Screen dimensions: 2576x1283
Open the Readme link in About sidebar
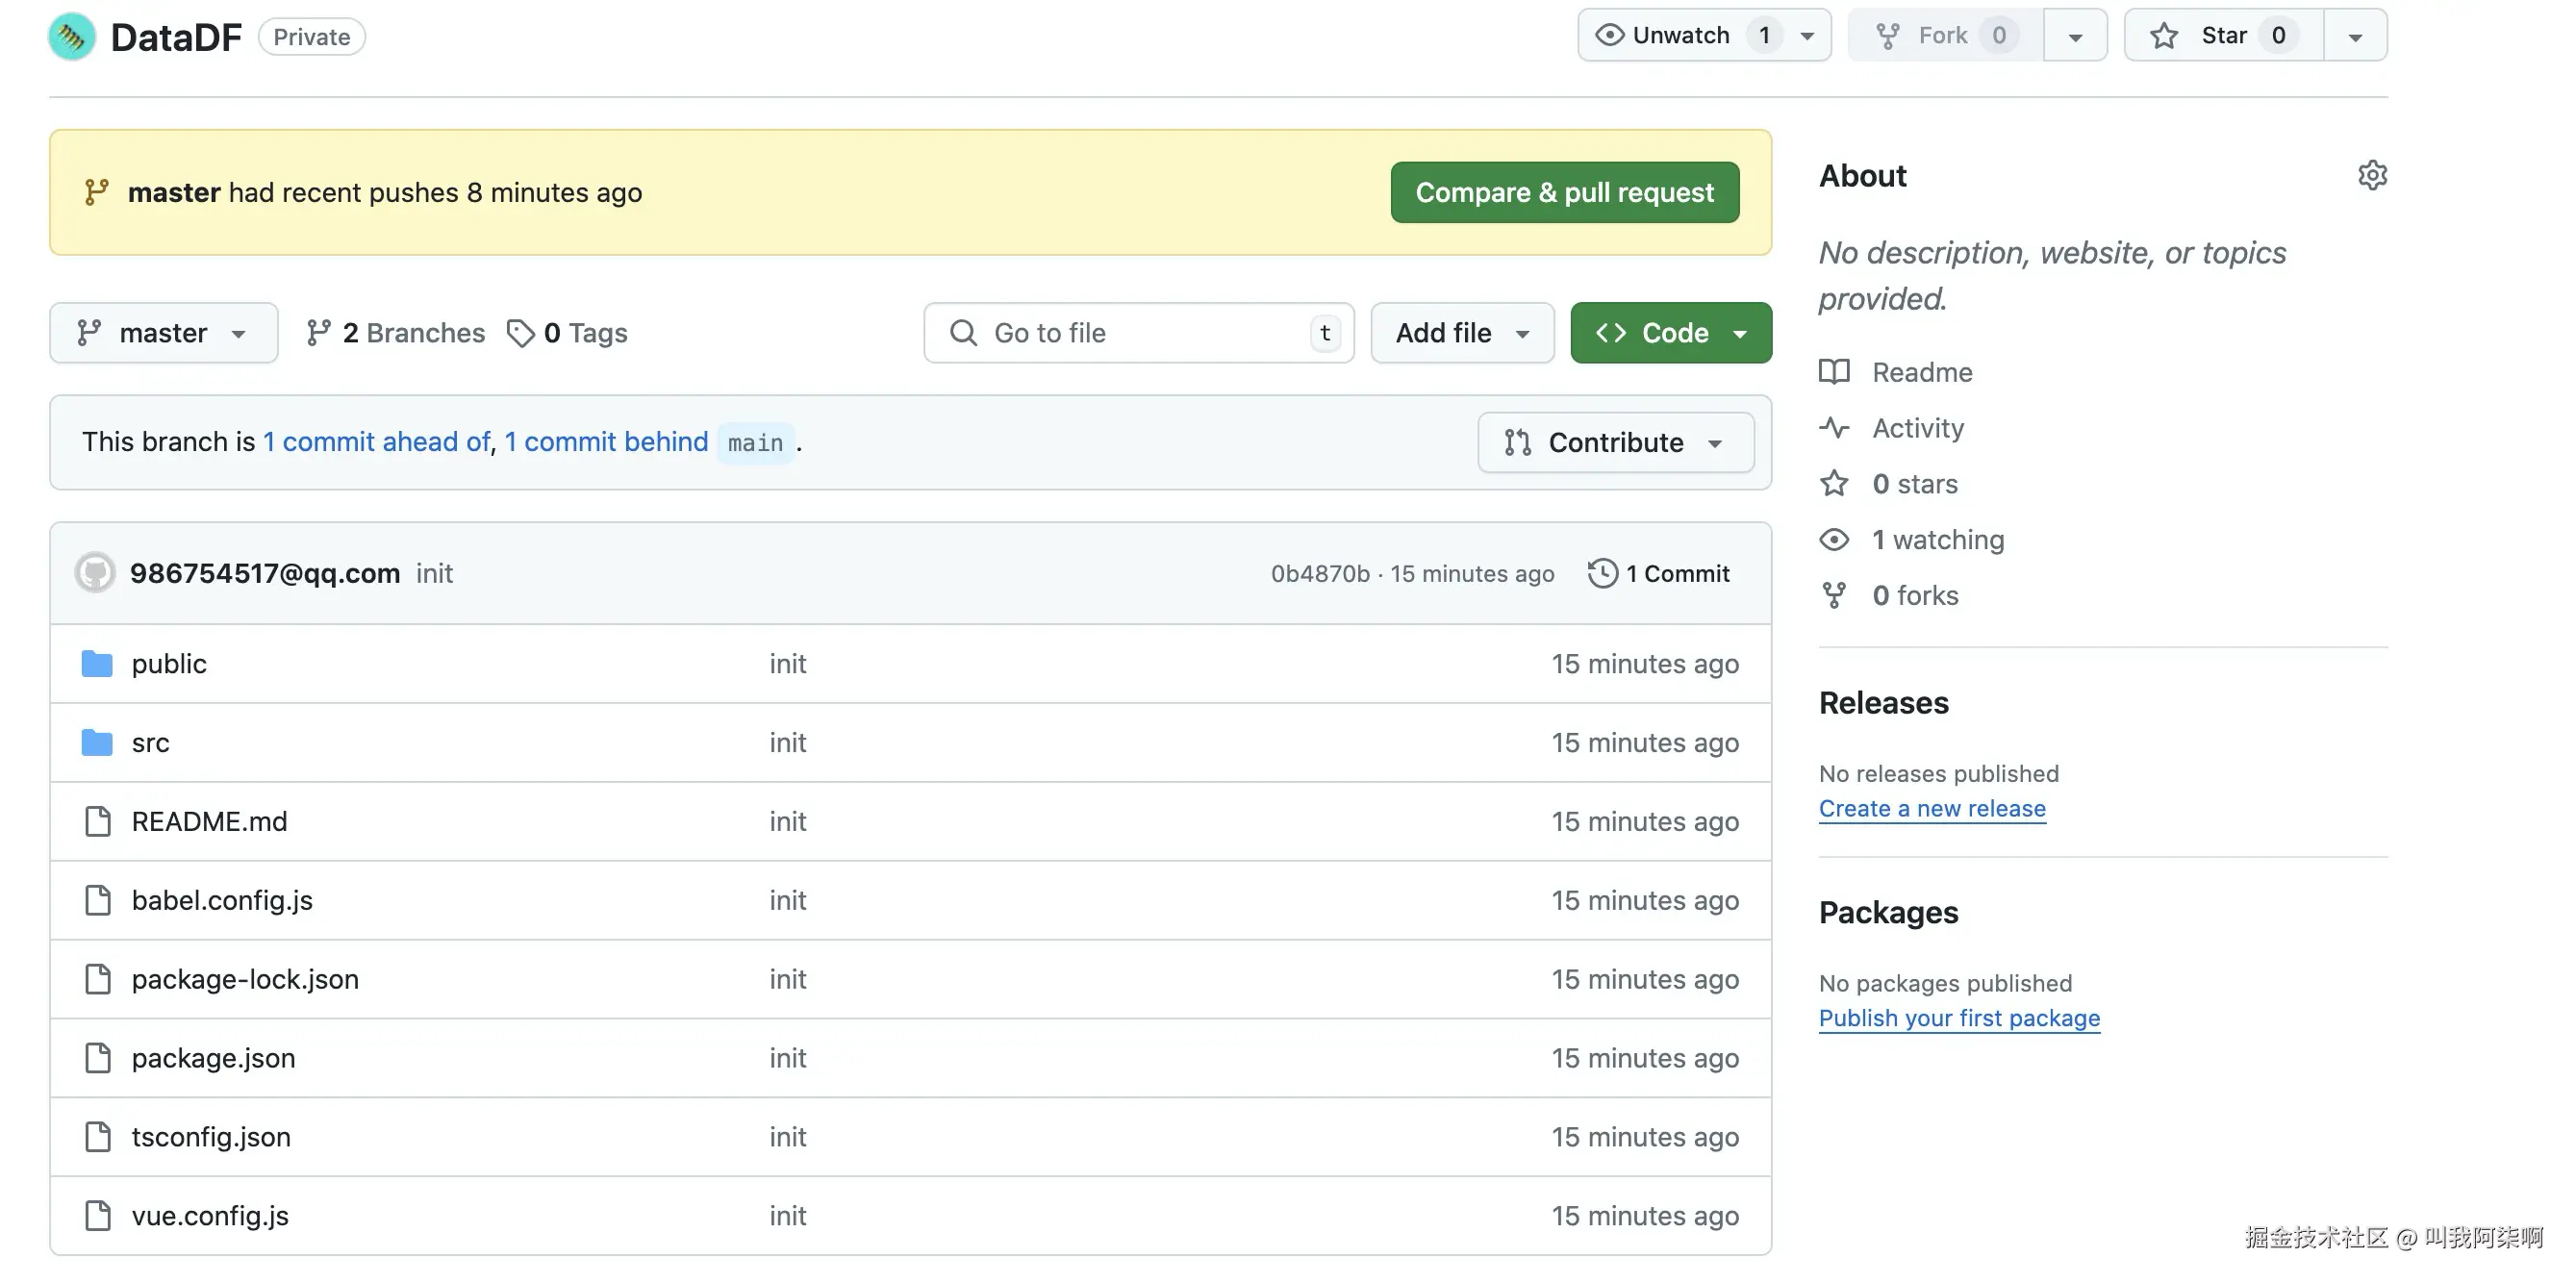[1921, 372]
